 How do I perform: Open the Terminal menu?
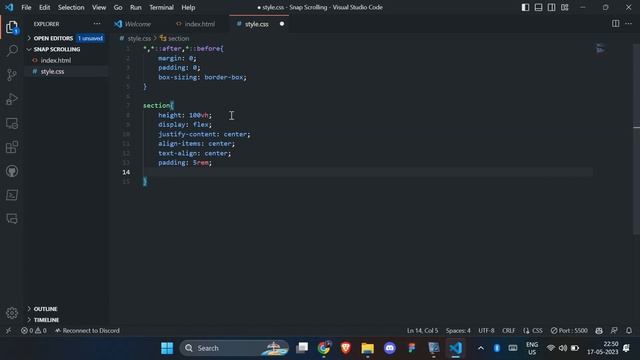pos(161,7)
